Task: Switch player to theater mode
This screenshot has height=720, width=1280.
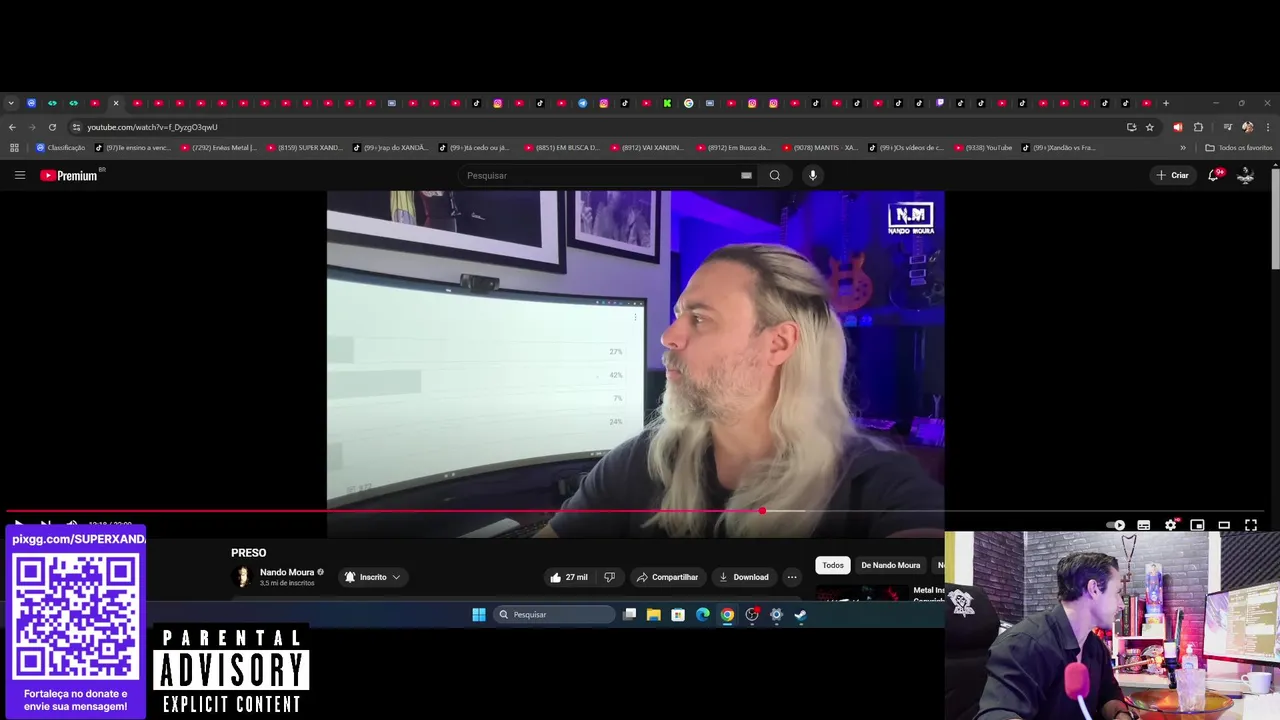Action: [1224, 525]
